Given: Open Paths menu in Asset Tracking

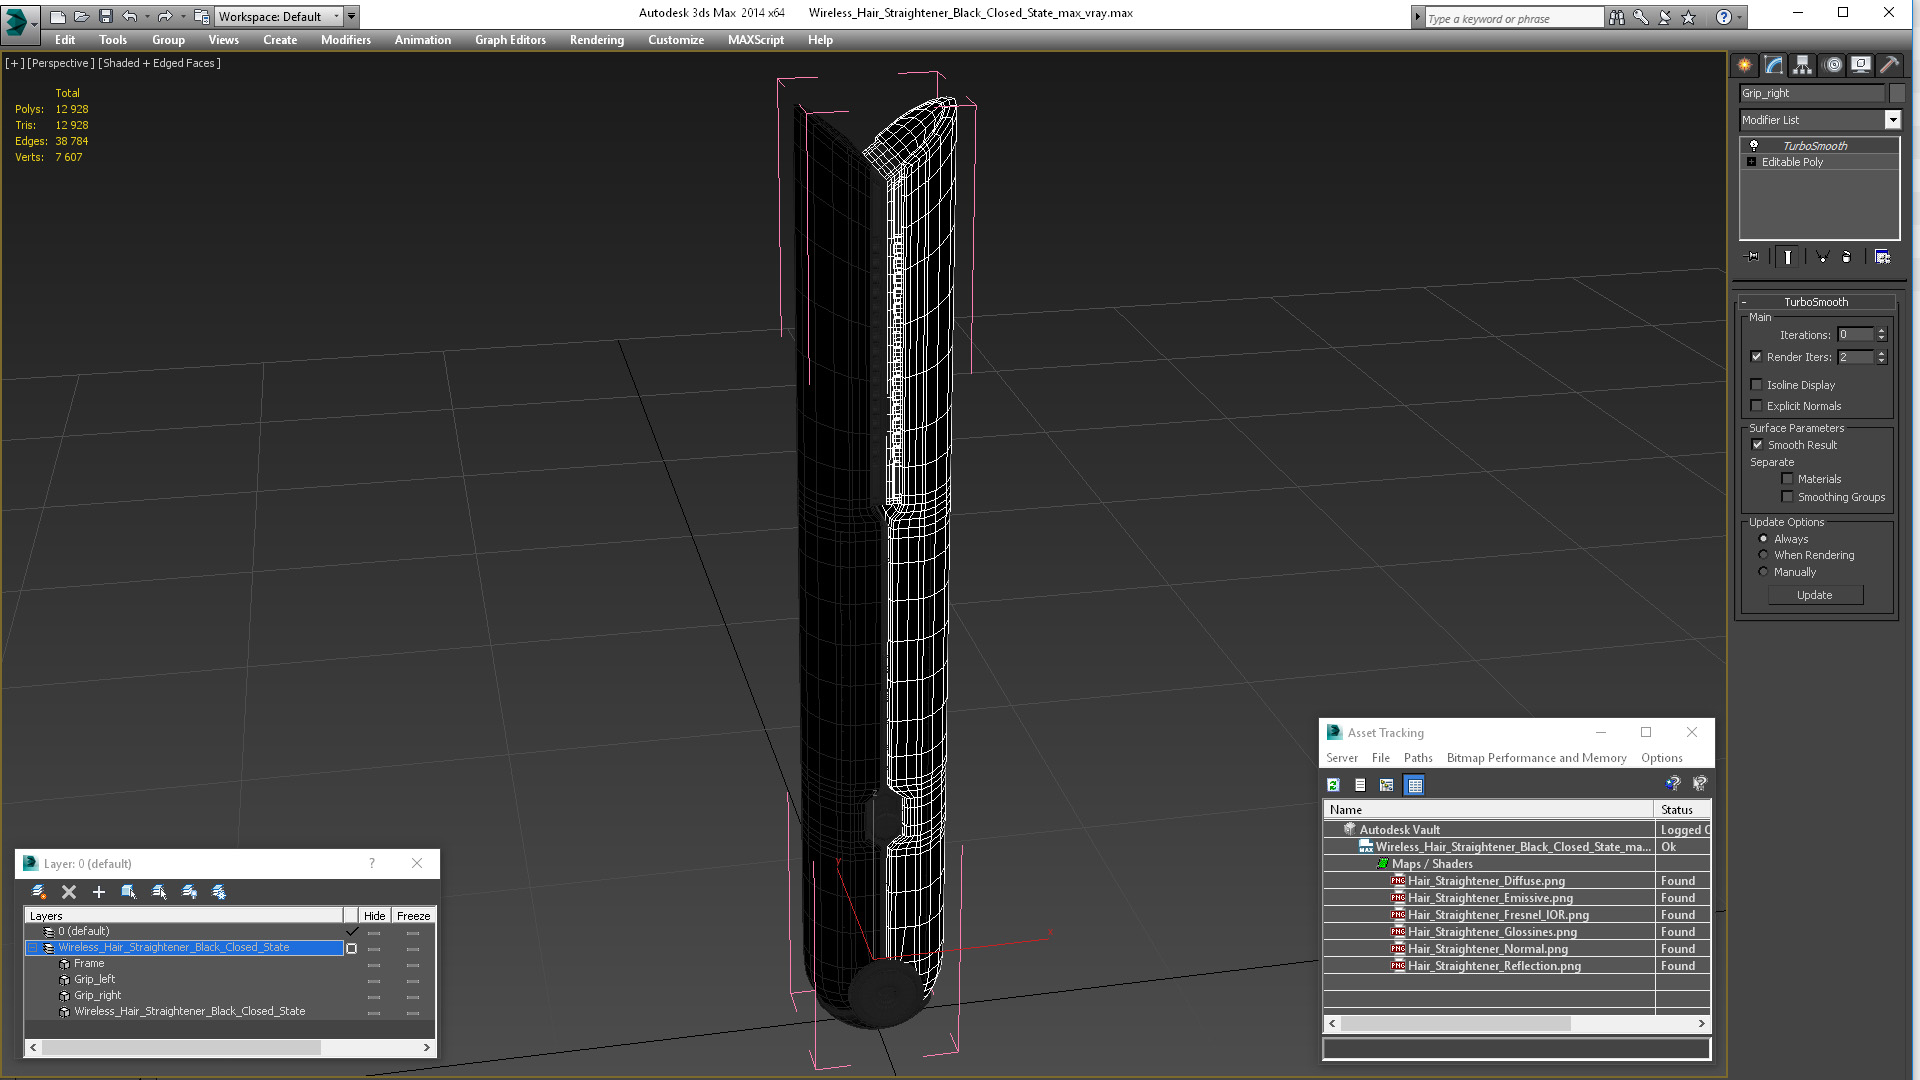Looking at the screenshot, I should coord(1417,758).
